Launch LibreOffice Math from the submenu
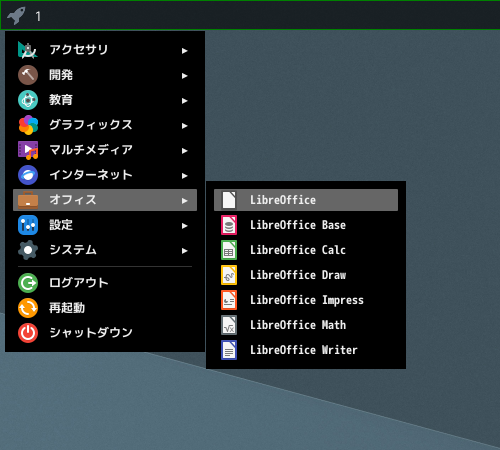The image size is (500, 450). pyautogui.click(x=306, y=325)
